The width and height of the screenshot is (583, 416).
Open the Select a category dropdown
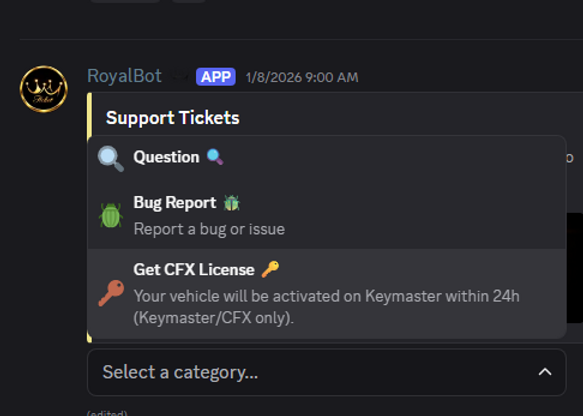[x=326, y=372]
